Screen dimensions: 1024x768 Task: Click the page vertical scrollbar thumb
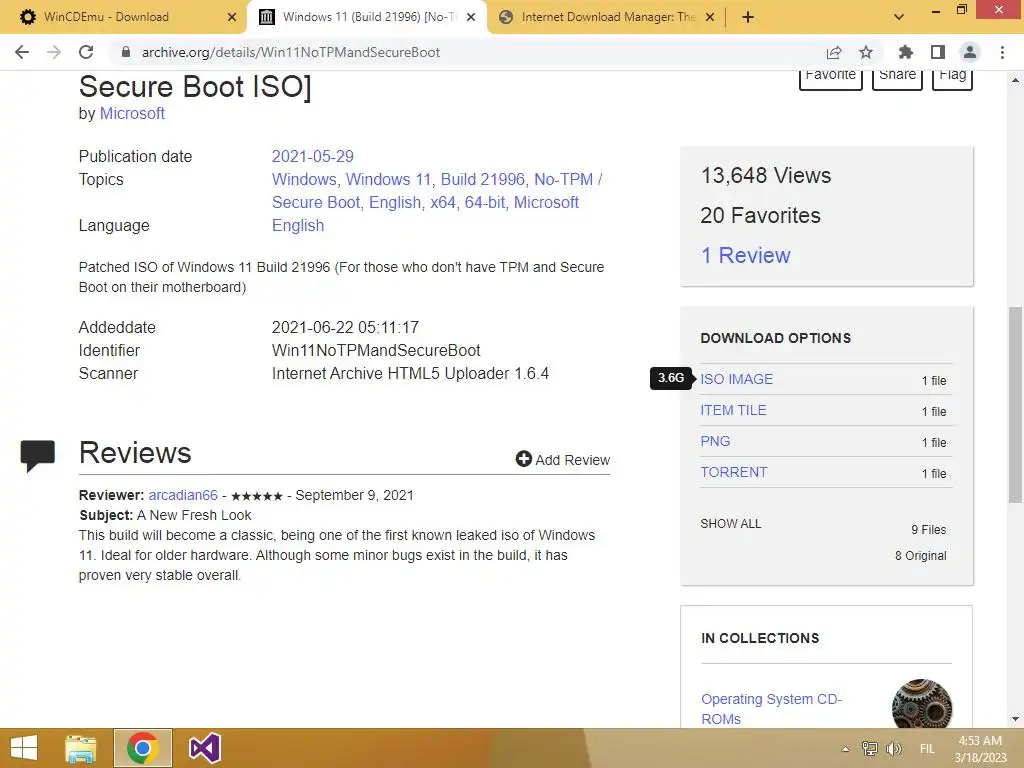1015,405
